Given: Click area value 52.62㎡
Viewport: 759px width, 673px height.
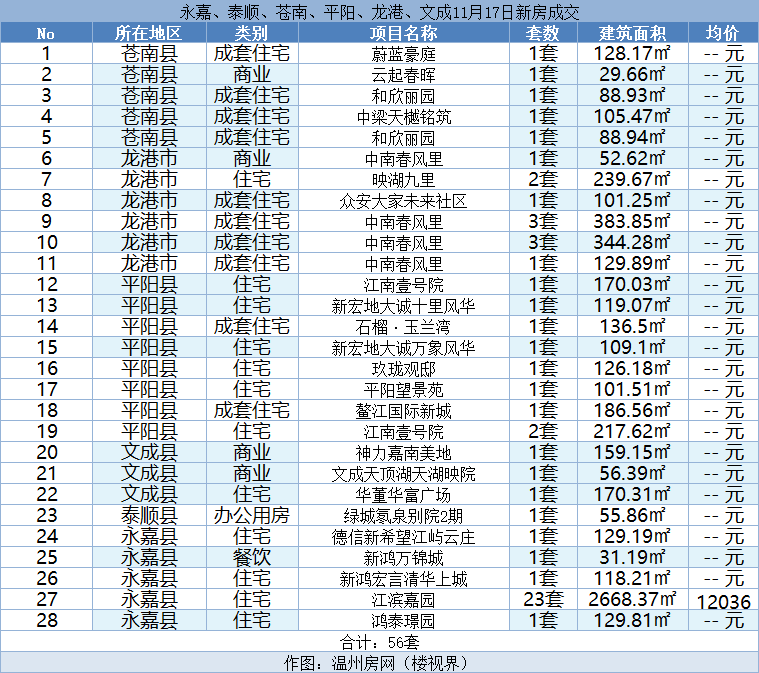Looking at the screenshot, I should point(632,158).
